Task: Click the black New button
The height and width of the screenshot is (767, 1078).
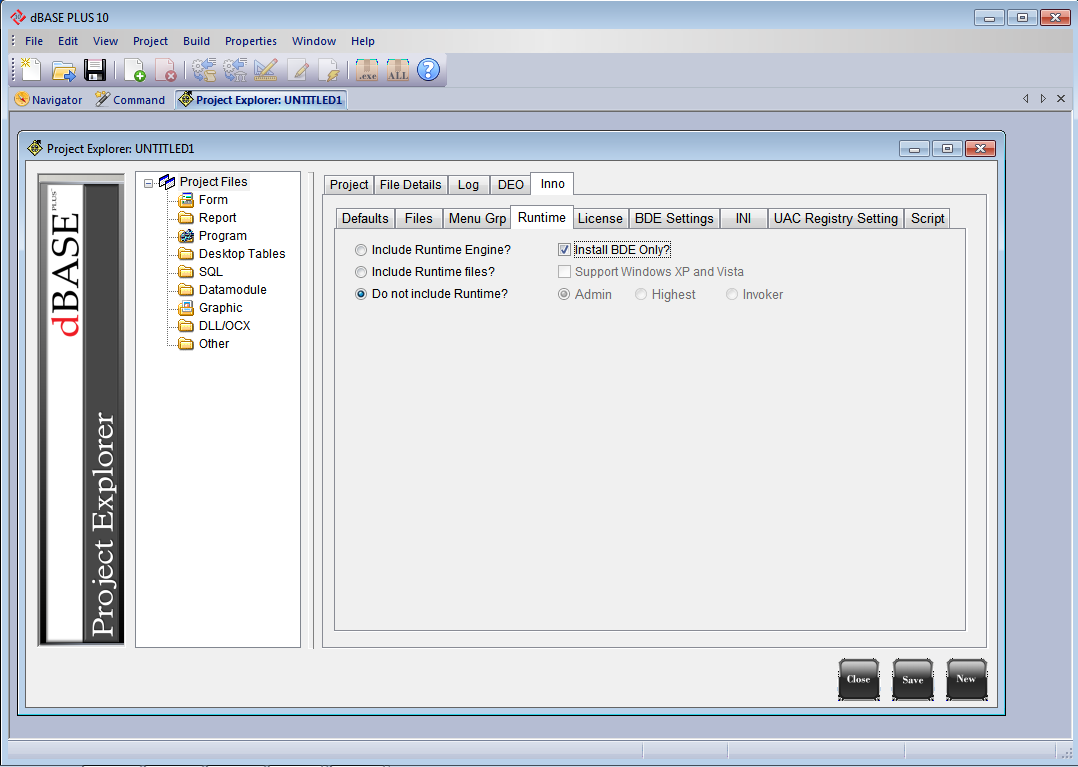Action: pyautogui.click(x=967, y=679)
